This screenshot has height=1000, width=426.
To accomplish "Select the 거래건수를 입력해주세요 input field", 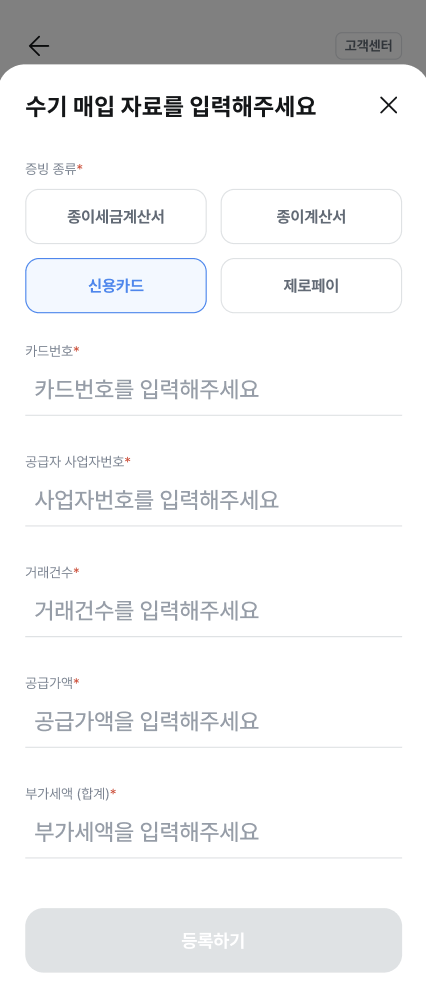I will pos(214,610).
